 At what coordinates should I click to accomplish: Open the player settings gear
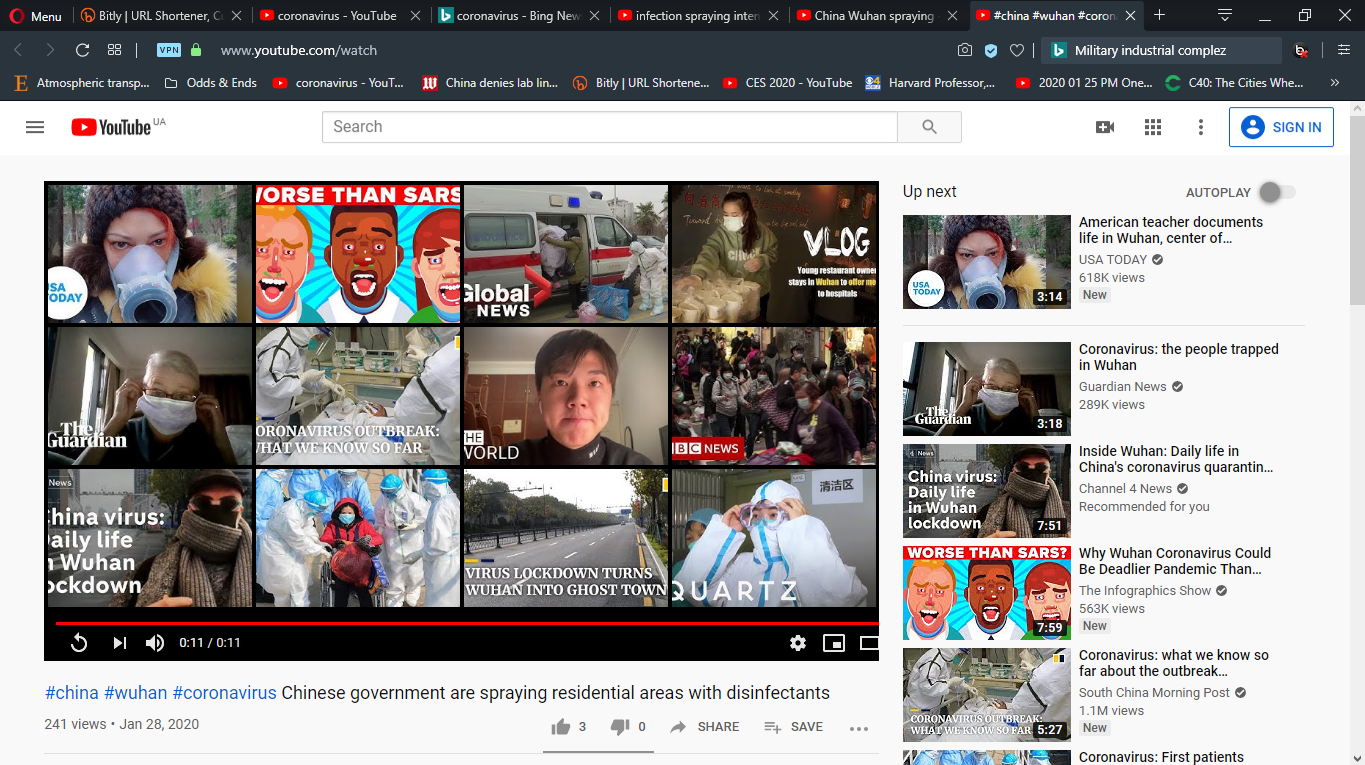tap(798, 643)
